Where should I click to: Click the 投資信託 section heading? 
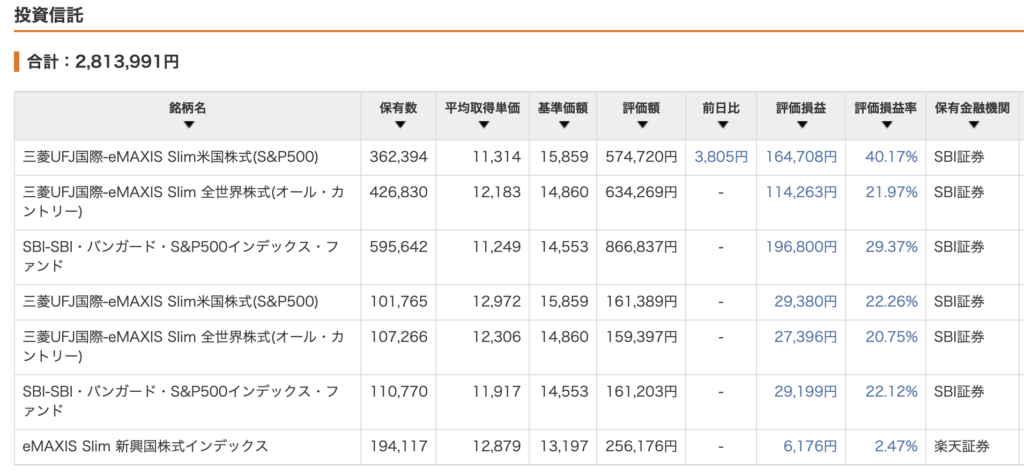click(x=49, y=14)
